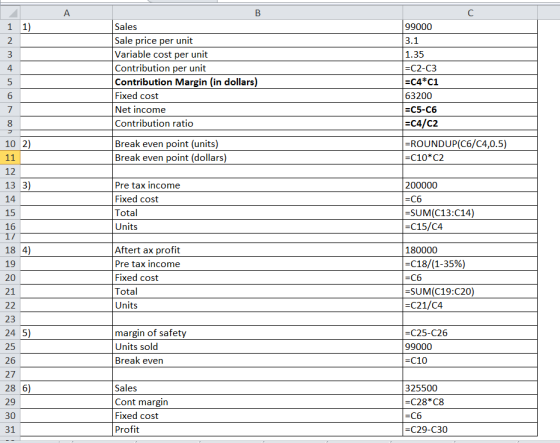This screenshot has height=443, width=560.
Task: Select column C header
Action: (470, 13)
